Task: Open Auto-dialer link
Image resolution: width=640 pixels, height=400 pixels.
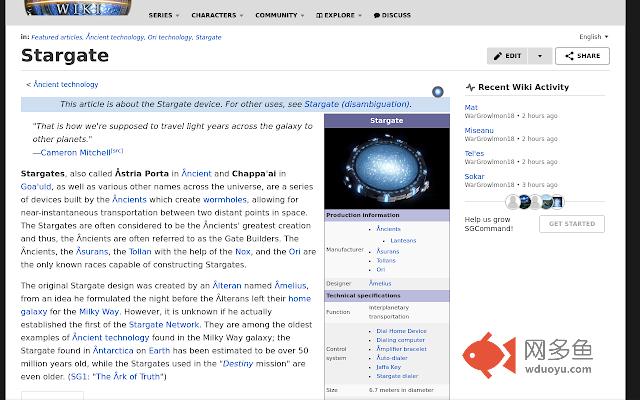Action: [392, 358]
